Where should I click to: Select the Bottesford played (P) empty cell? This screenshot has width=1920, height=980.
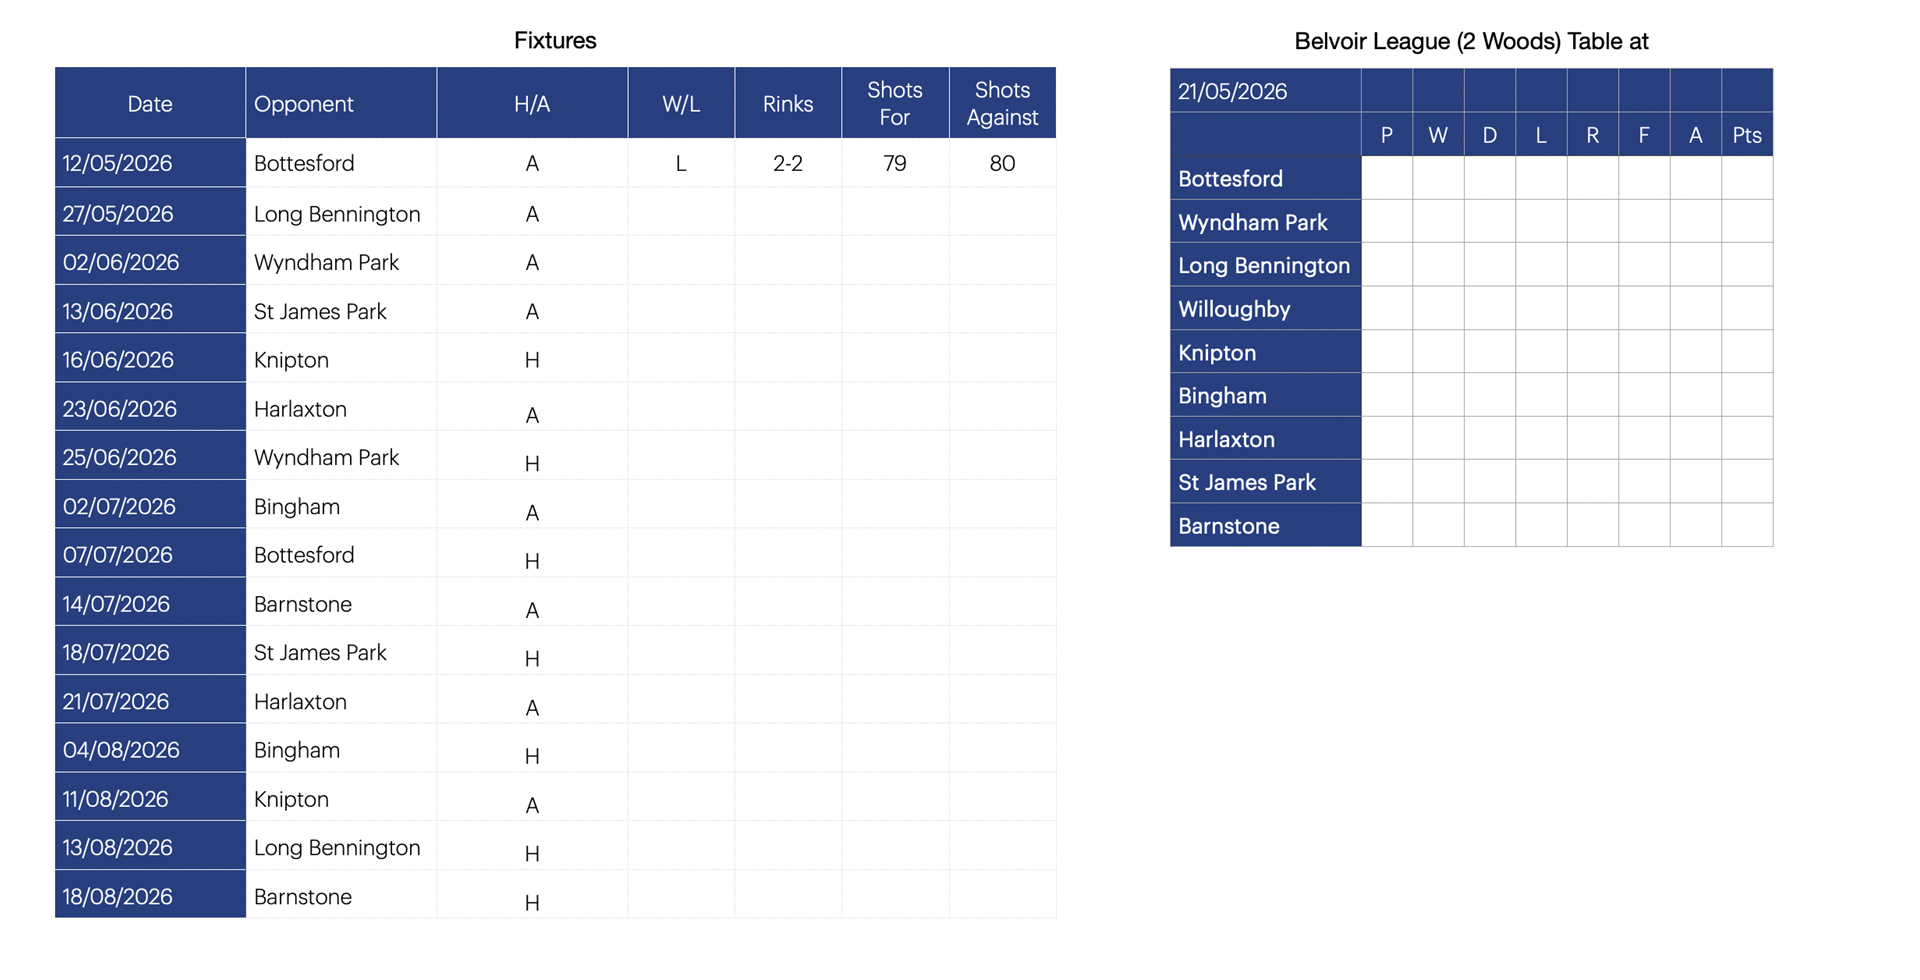(x=1387, y=178)
